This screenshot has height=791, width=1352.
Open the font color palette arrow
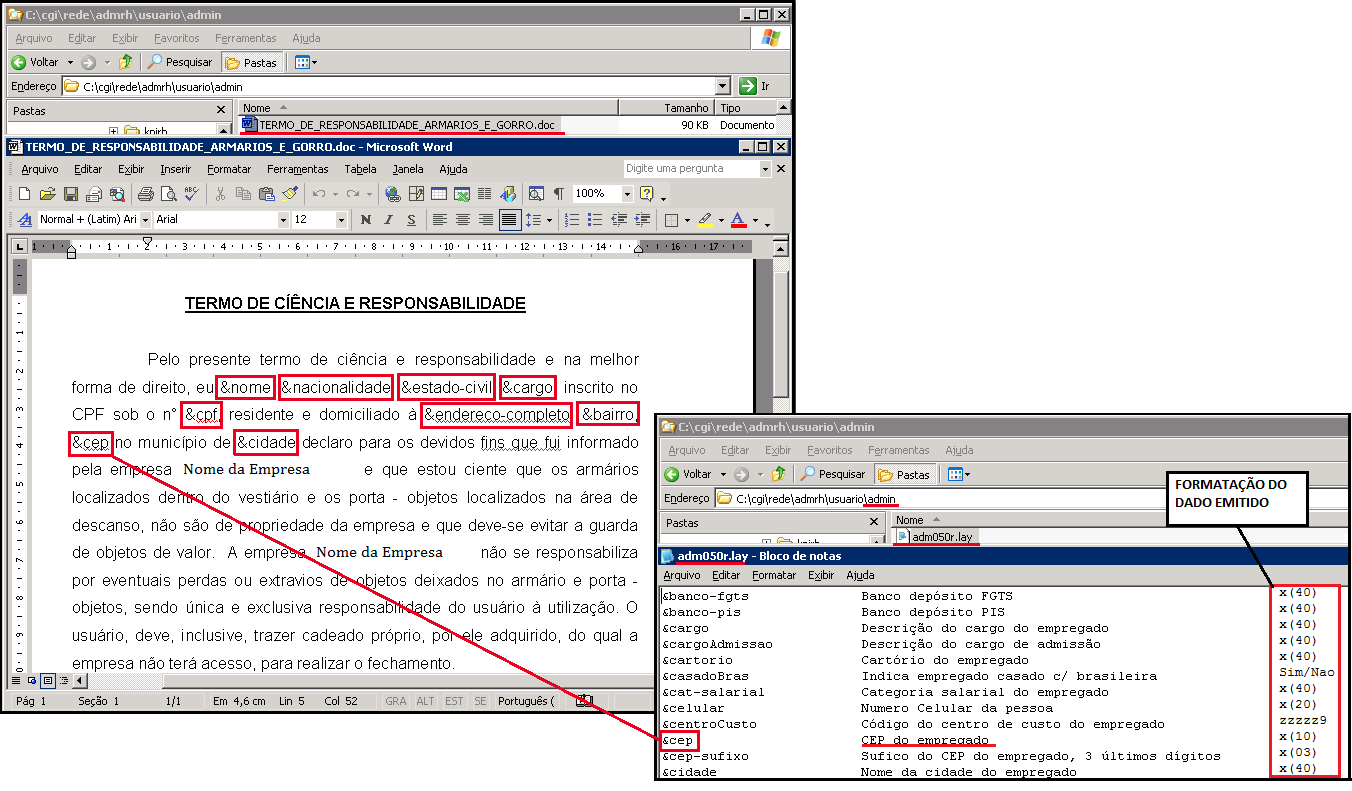click(755, 220)
